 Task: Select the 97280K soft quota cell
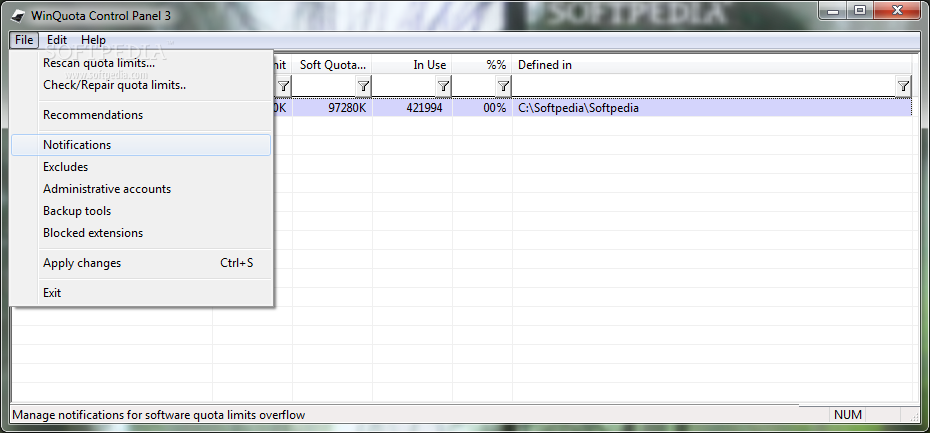coord(332,109)
